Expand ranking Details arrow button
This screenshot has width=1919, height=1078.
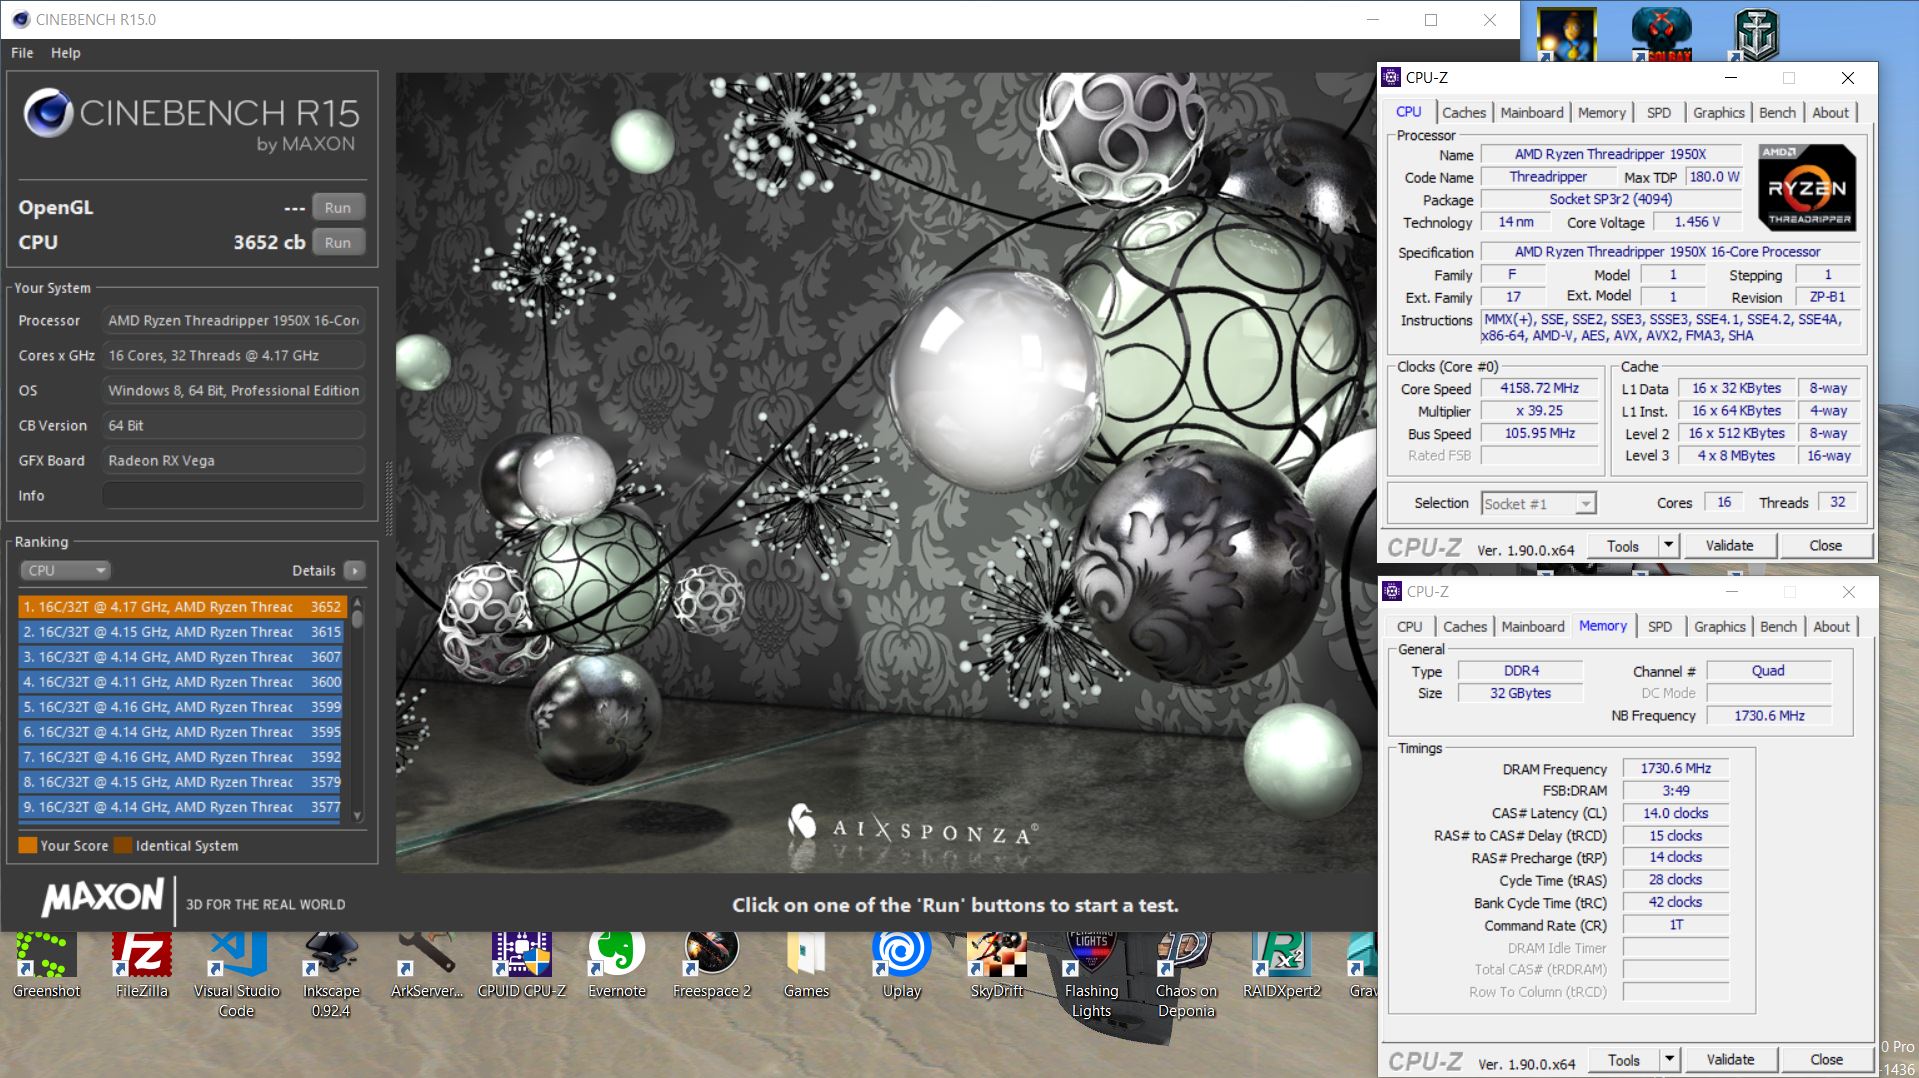coord(354,570)
